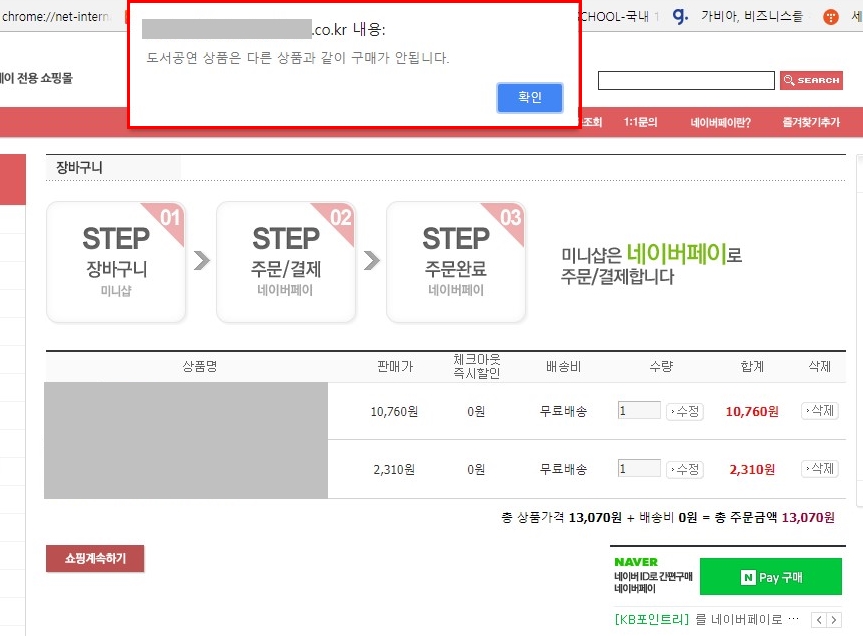The image size is (863, 636).
Task: Click quantity field of the 2,310원 item
Action: point(639,469)
